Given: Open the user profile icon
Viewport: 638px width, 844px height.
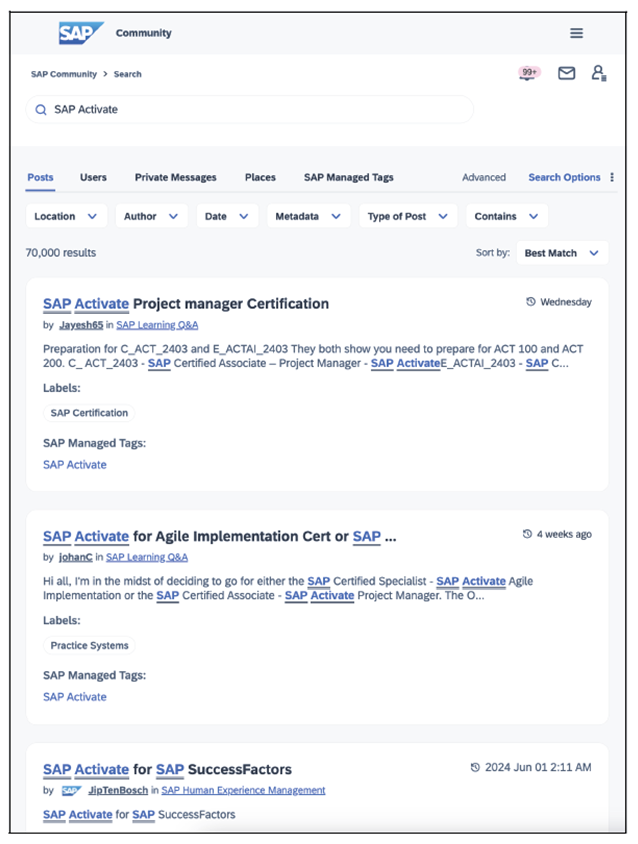Looking at the screenshot, I should point(597,73).
